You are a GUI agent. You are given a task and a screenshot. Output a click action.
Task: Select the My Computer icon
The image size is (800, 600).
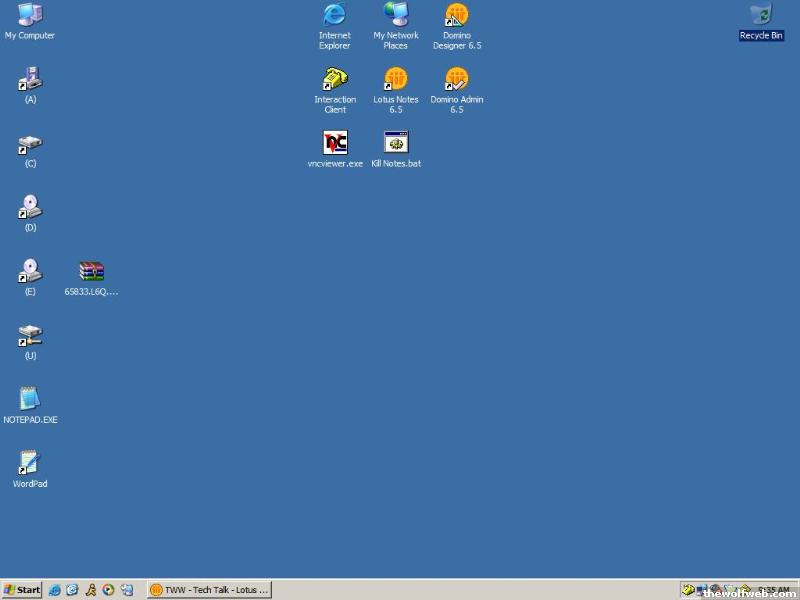tap(30, 15)
